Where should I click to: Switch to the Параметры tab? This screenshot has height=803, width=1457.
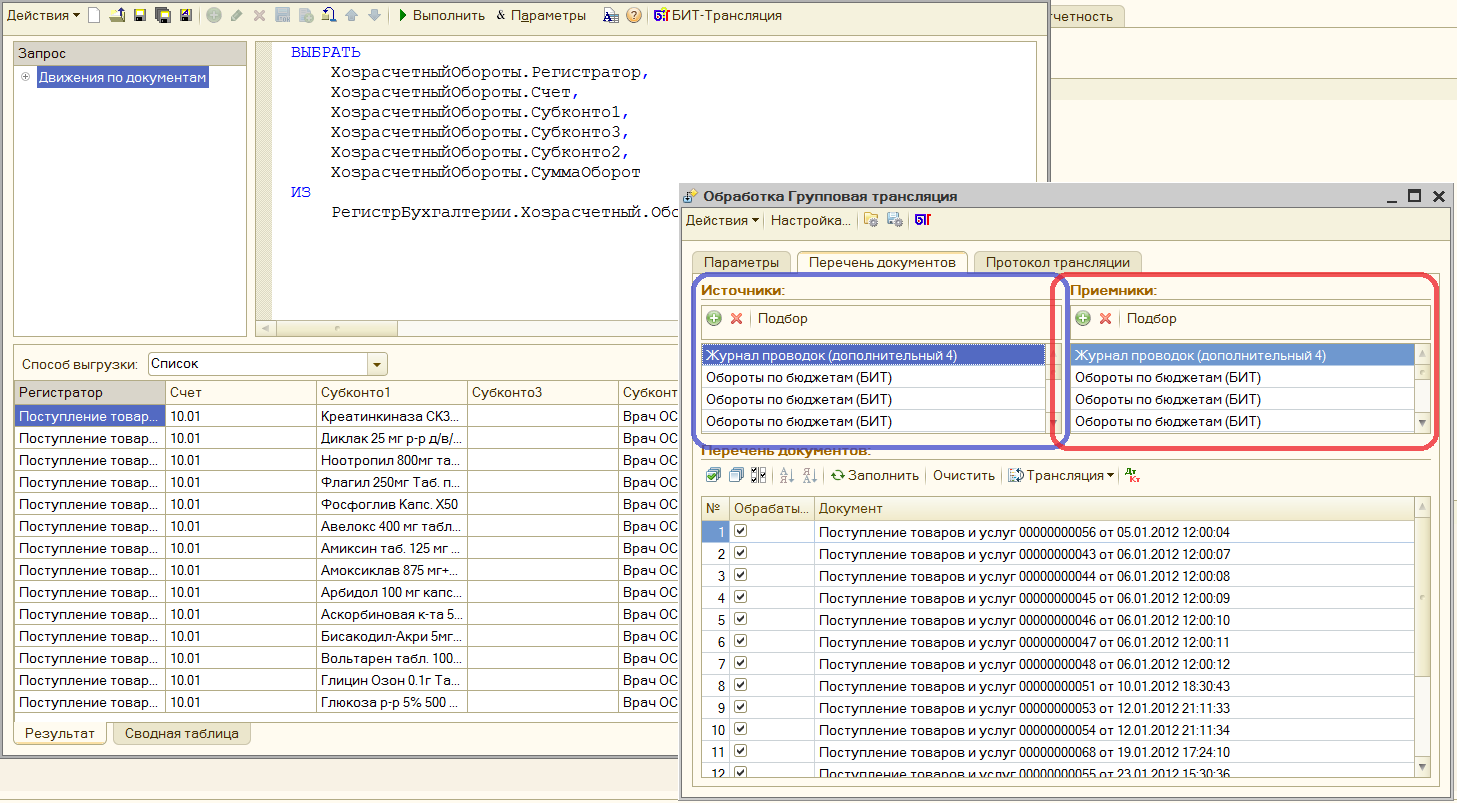point(741,262)
